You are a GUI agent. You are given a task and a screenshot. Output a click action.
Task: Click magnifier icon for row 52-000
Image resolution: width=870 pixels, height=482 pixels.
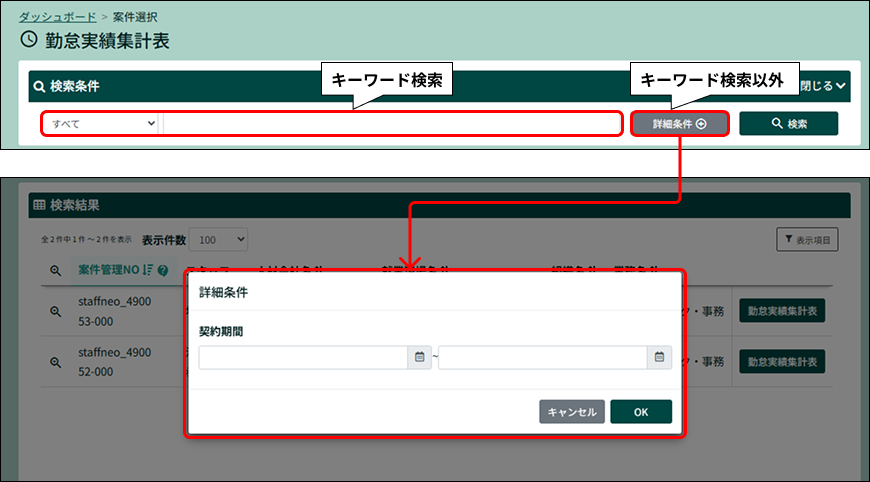tap(55, 362)
